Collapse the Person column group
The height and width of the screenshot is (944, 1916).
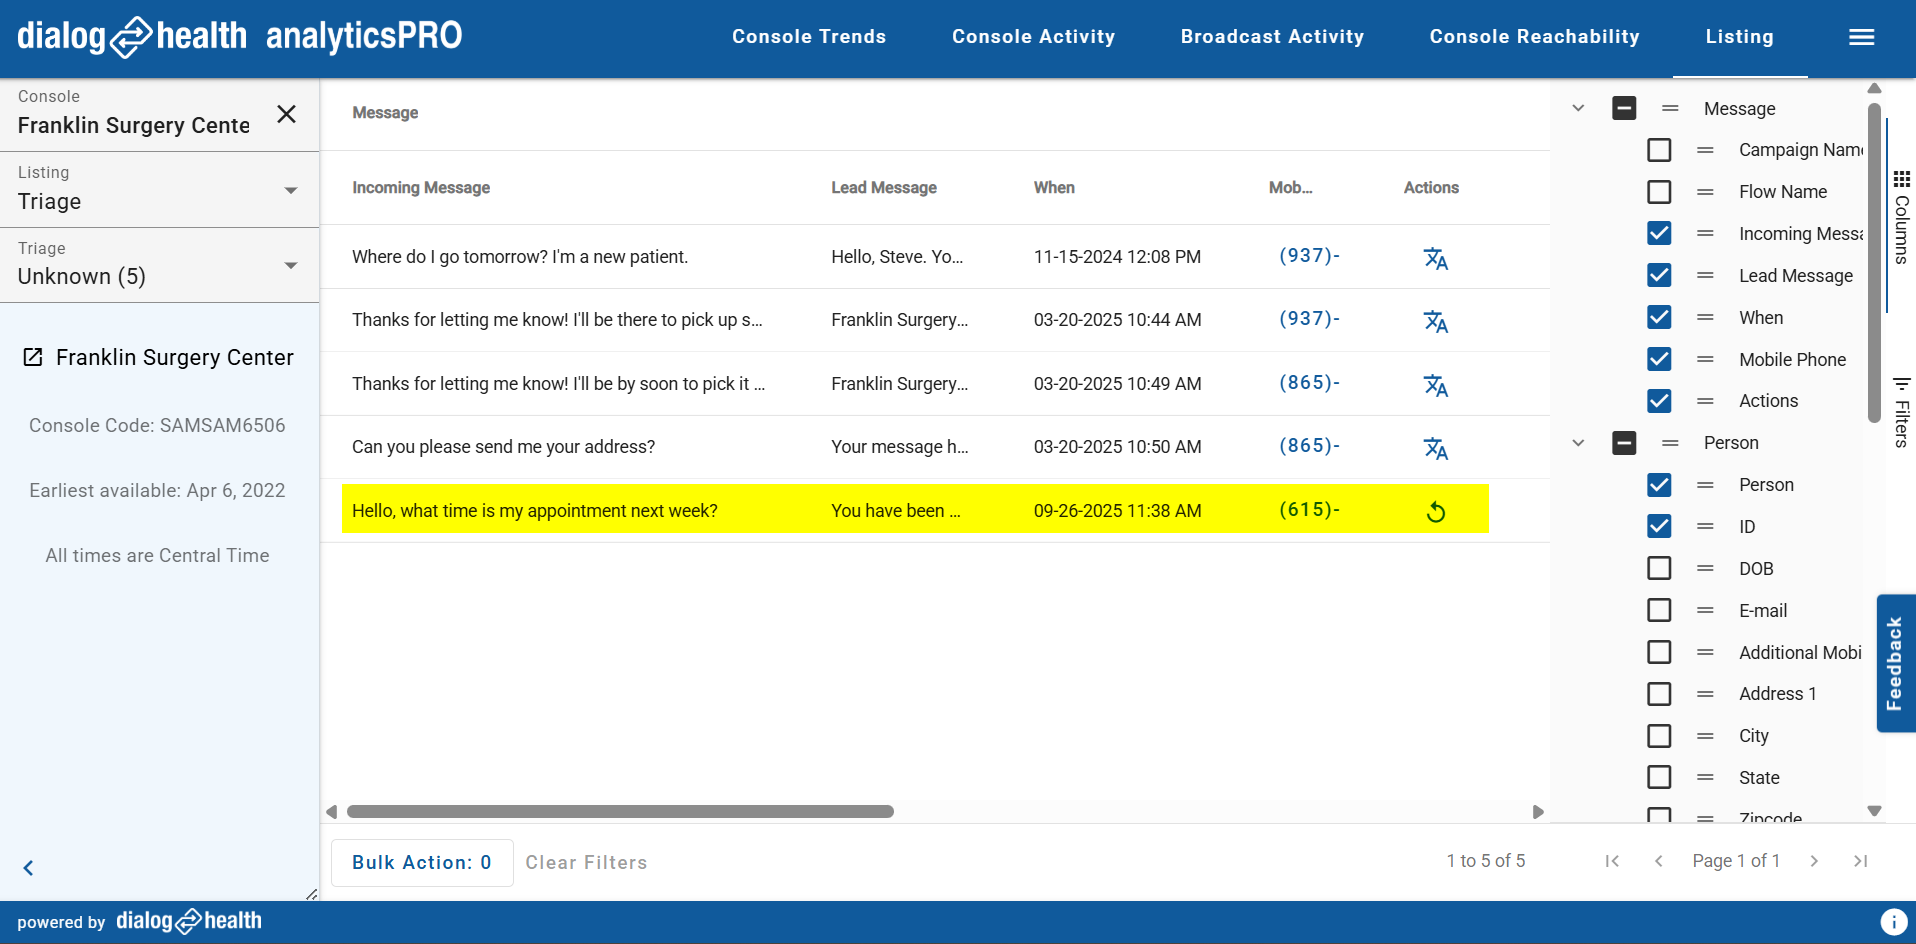coord(1578,443)
